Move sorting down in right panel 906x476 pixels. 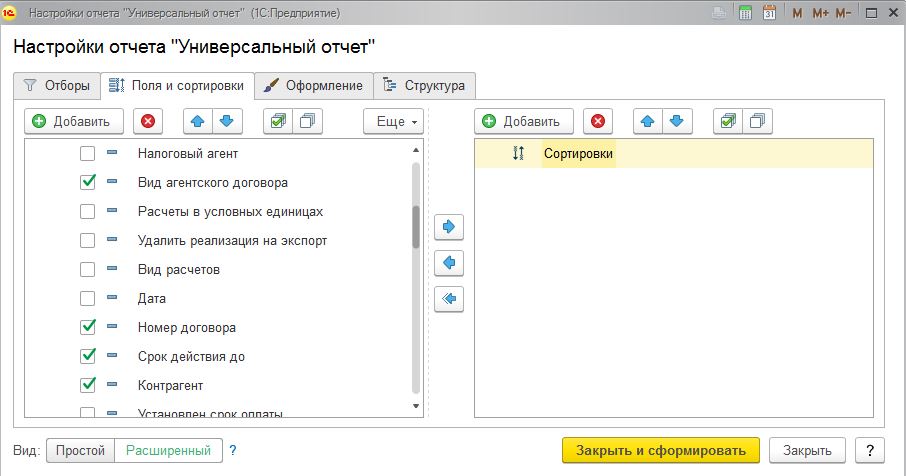click(x=677, y=121)
